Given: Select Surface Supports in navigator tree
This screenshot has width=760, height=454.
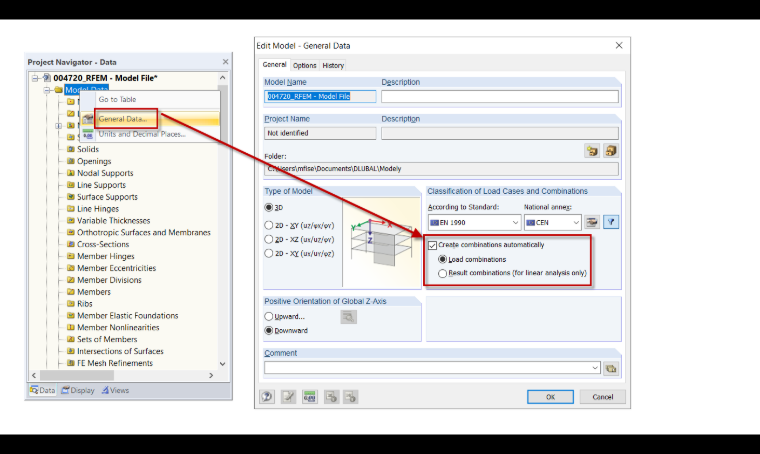Looking at the screenshot, I should pyautogui.click(x=107, y=197).
